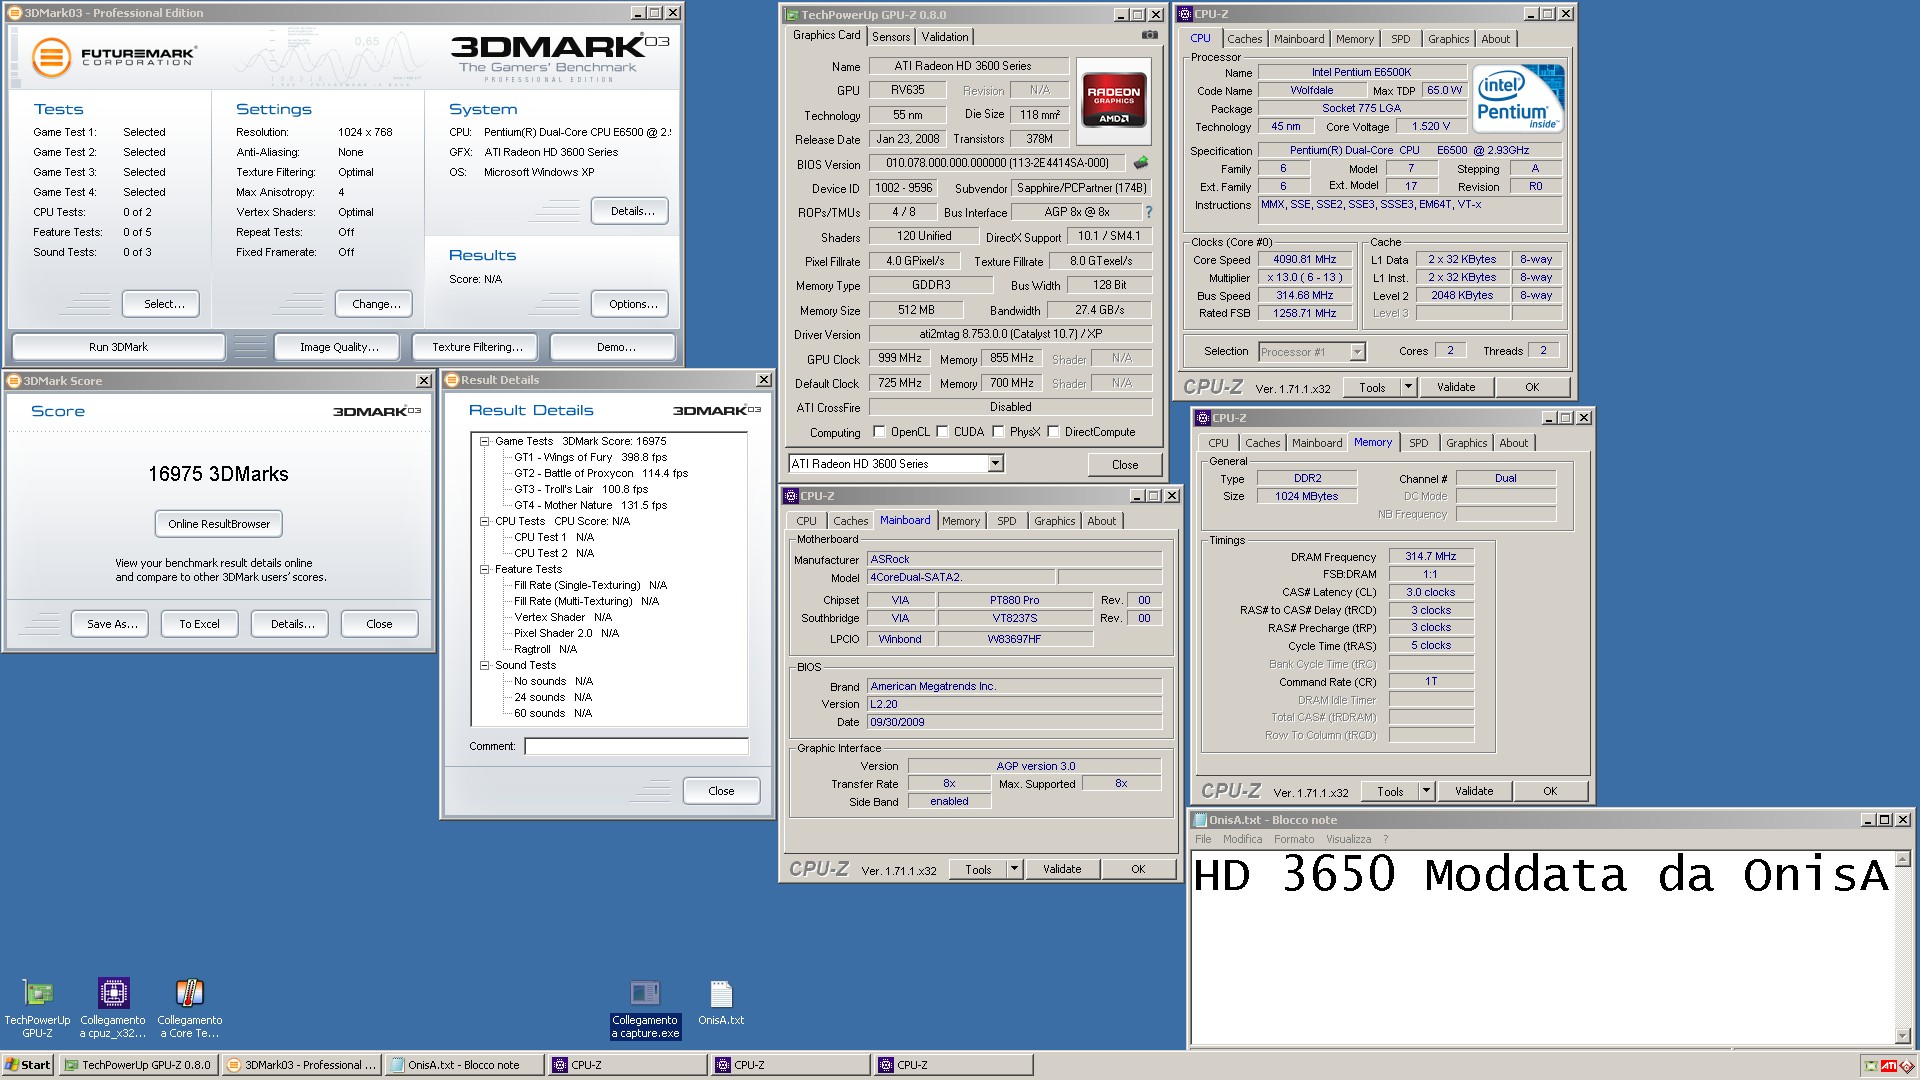The width and height of the screenshot is (1920, 1080).
Task: Open the Core Temp desktop shortcut
Action: [x=190, y=1007]
